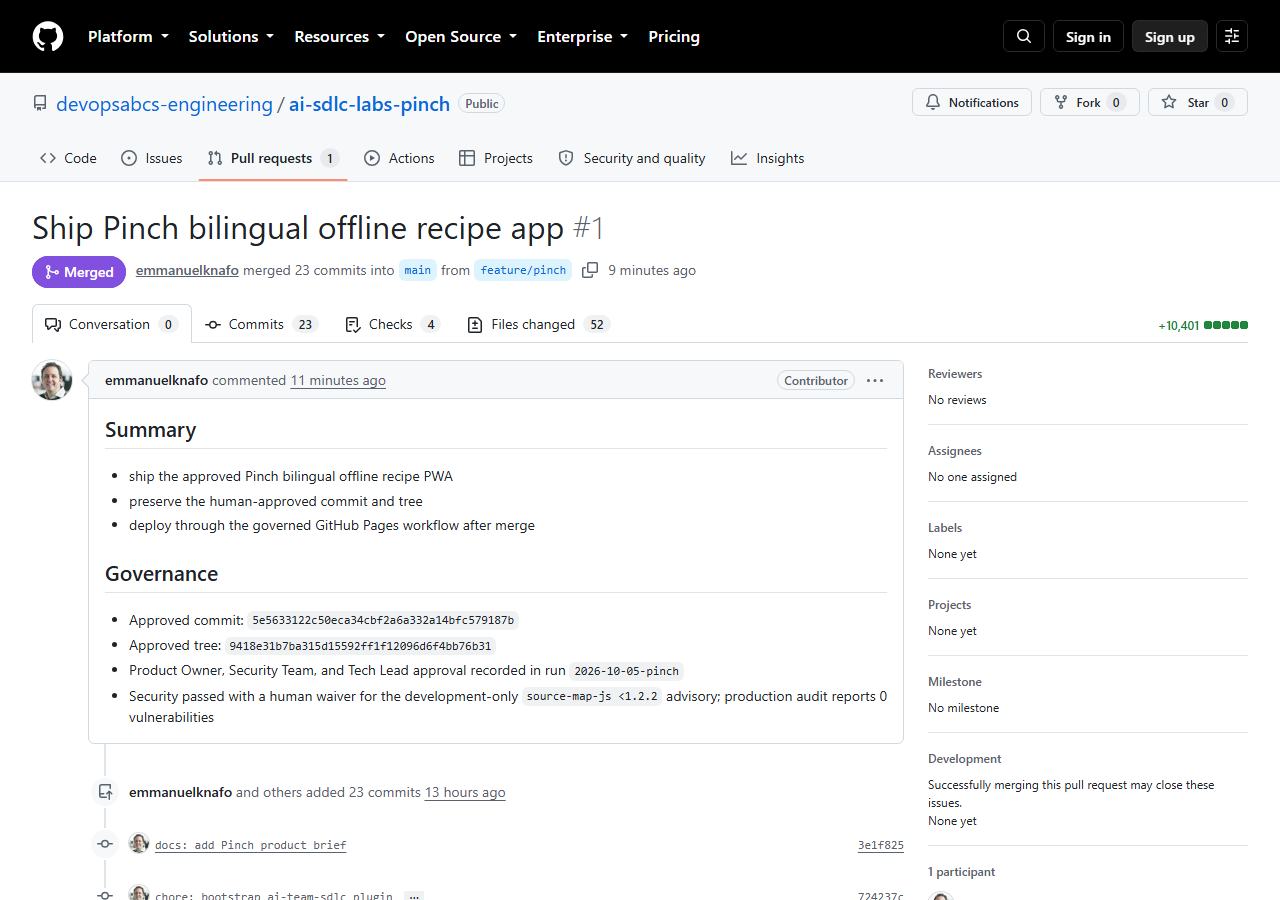Expand the Platform dropdown menu
The height and width of the screenshot is (900, 1280).
point(127,36)
